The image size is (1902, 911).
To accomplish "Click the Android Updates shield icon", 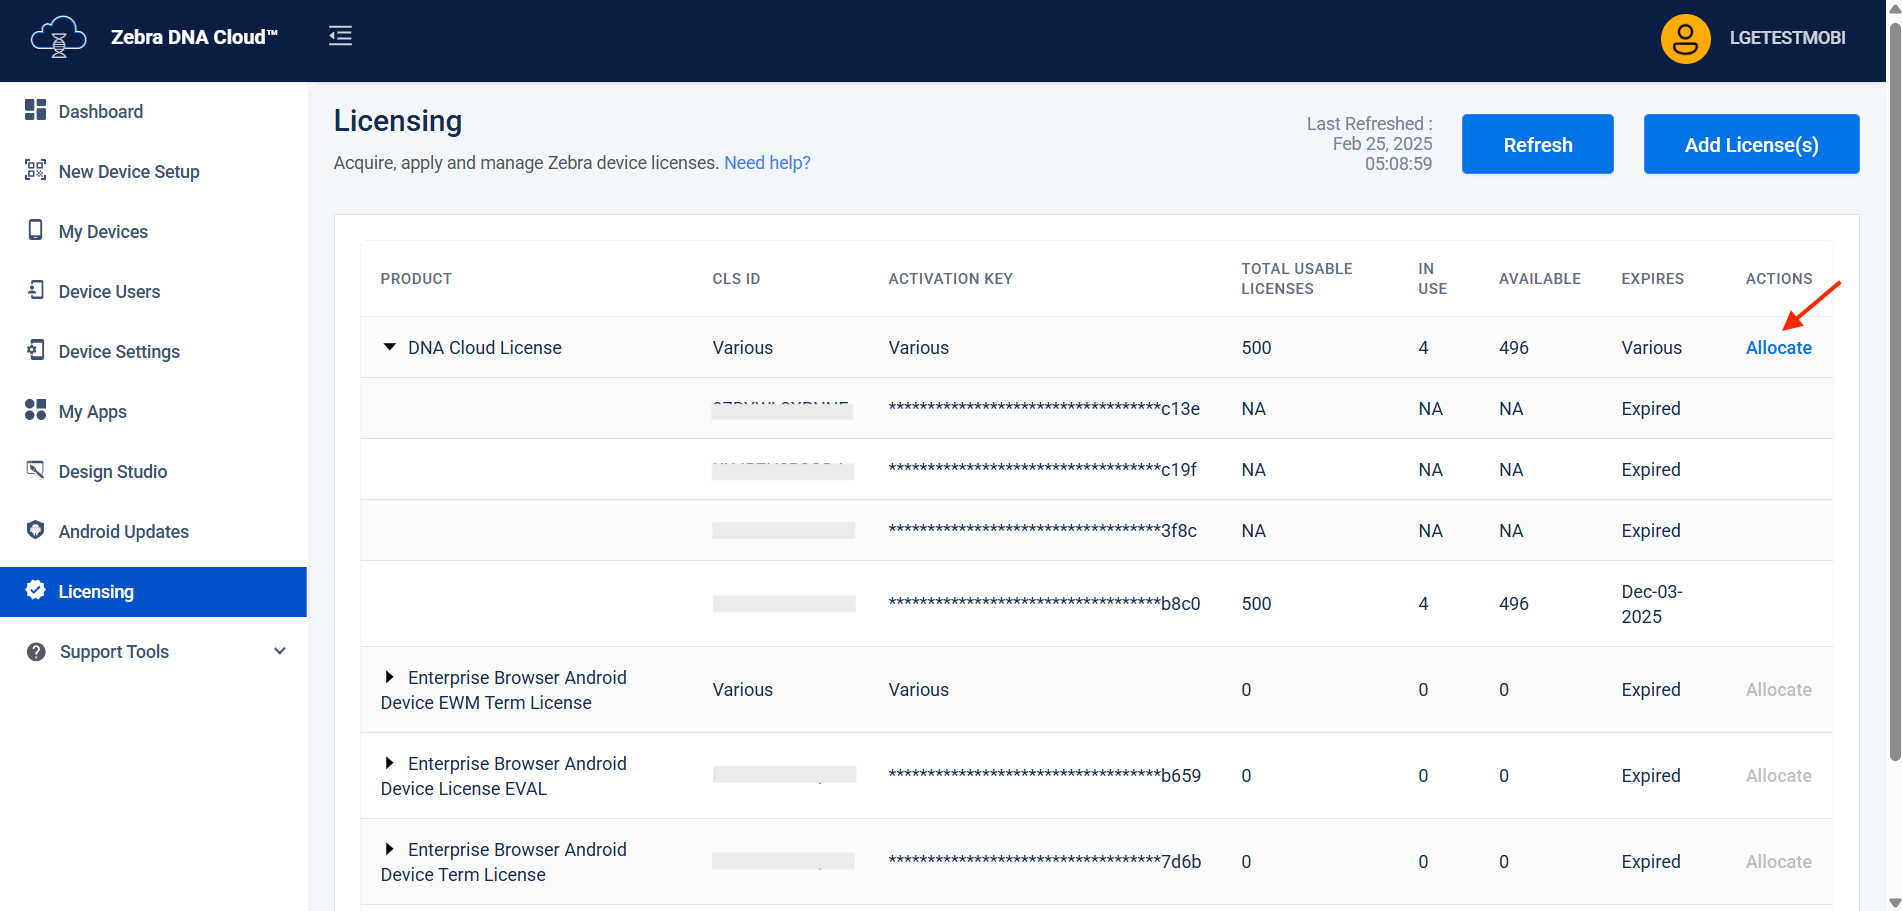I will (x=36, y=530).
